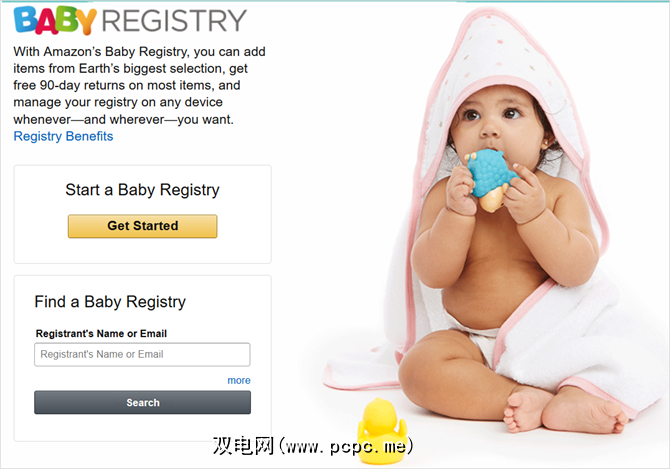Click the Start a Baby Registry card

click(142, 214)
